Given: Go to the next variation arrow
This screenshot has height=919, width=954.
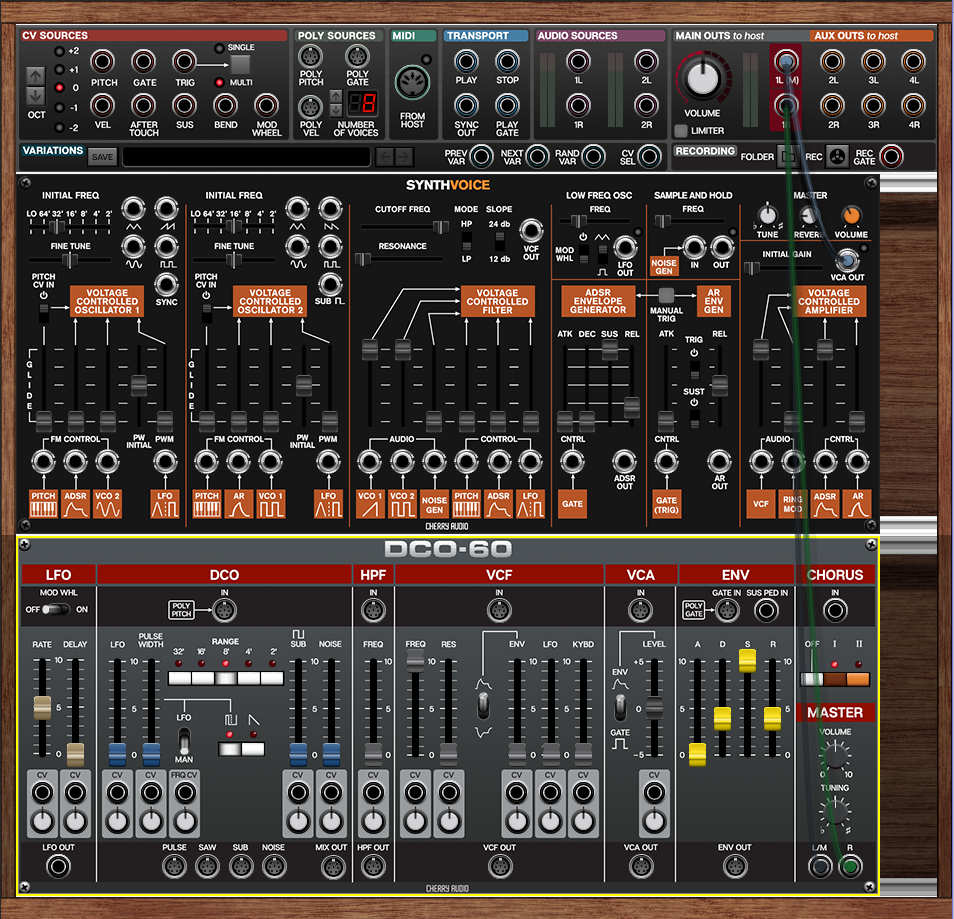Looking at the screenshot, I should click(404, 157).
